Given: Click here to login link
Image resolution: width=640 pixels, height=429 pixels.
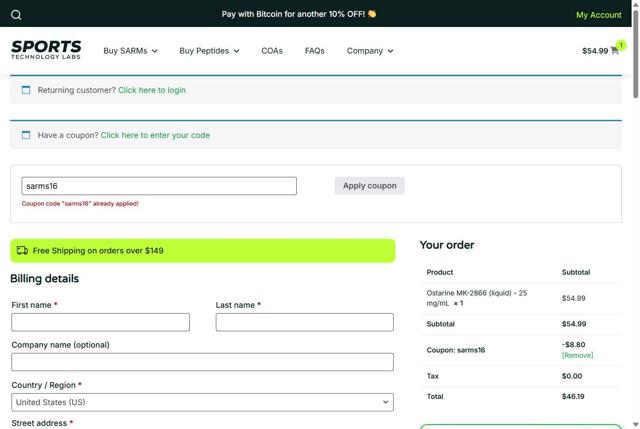Looking at the screenshot, I should [152, 90].
